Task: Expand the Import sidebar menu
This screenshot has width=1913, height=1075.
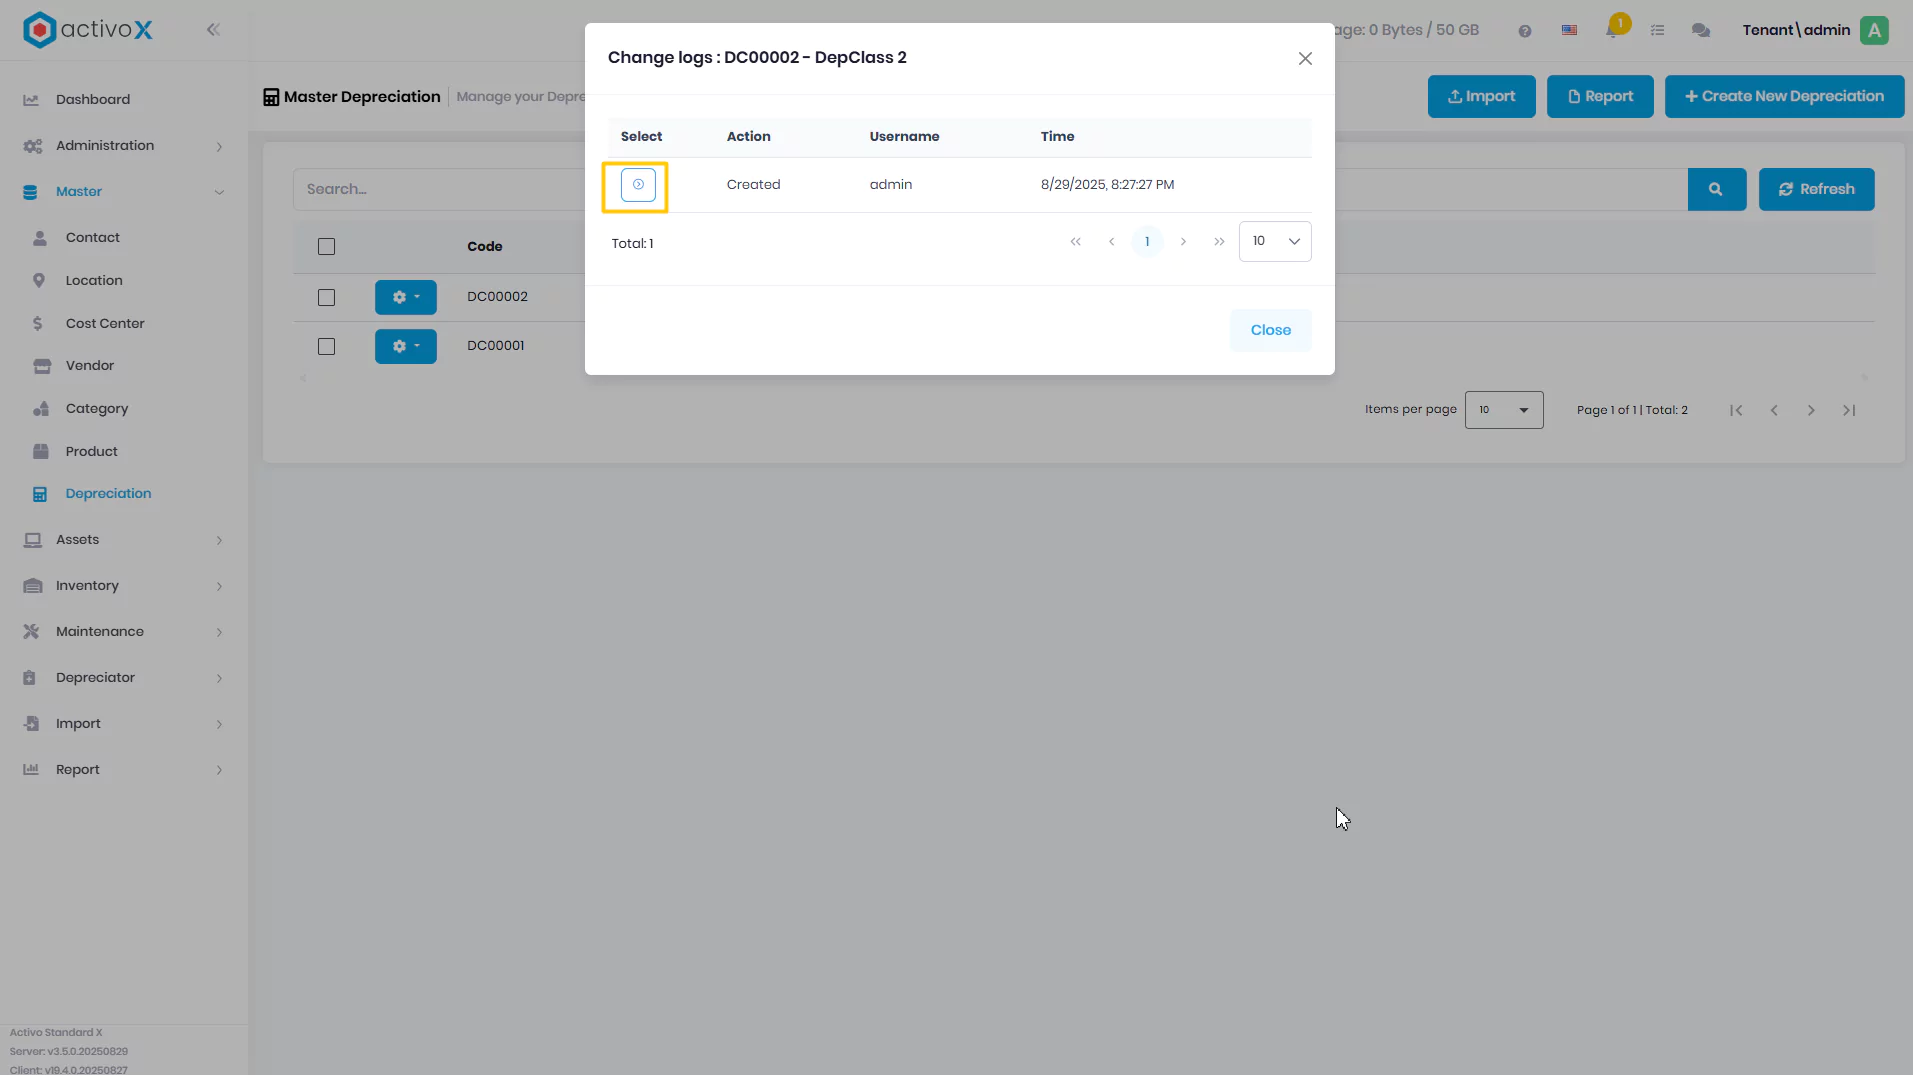Action: point(124,724)
